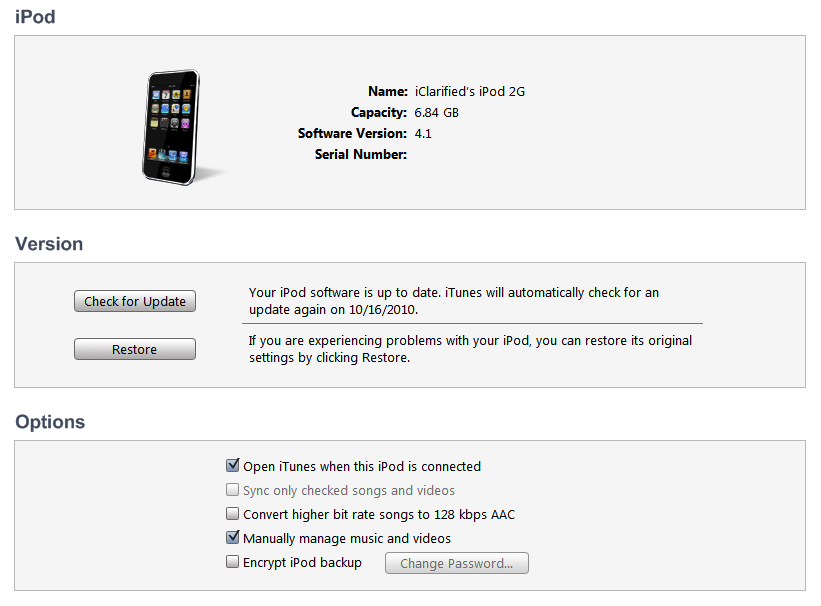The image size is (821, 606).
Task: Click the Options section heading
Action: [x=50, y=422]
